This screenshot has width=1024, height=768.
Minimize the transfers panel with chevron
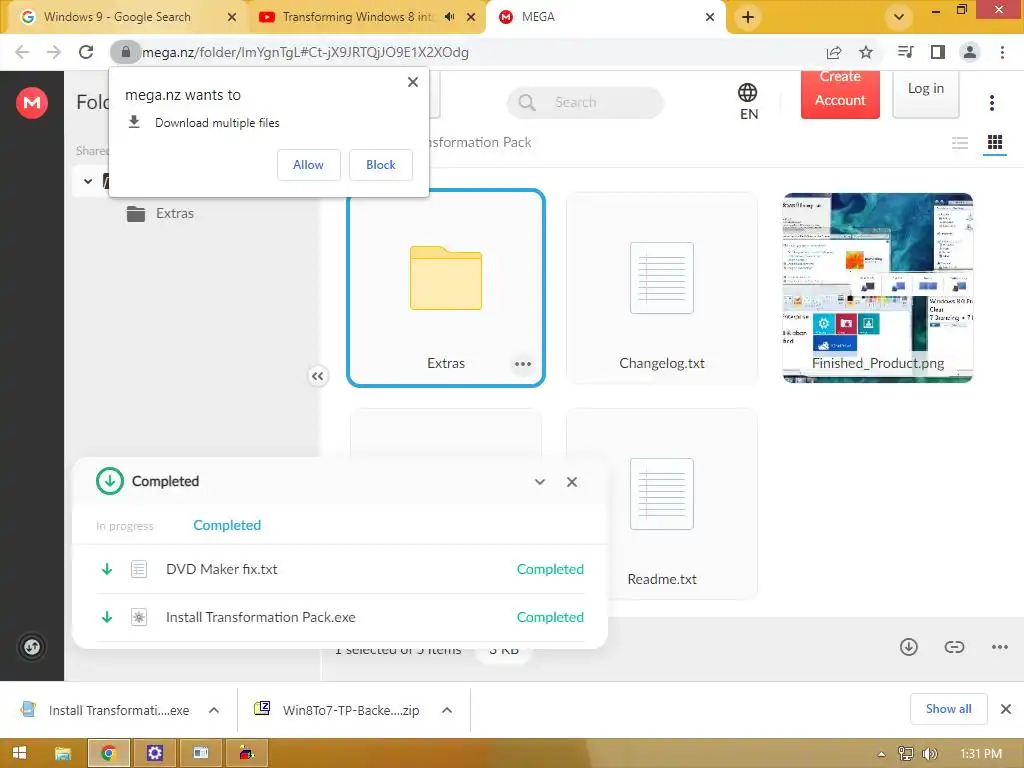(x=540, y=482)
